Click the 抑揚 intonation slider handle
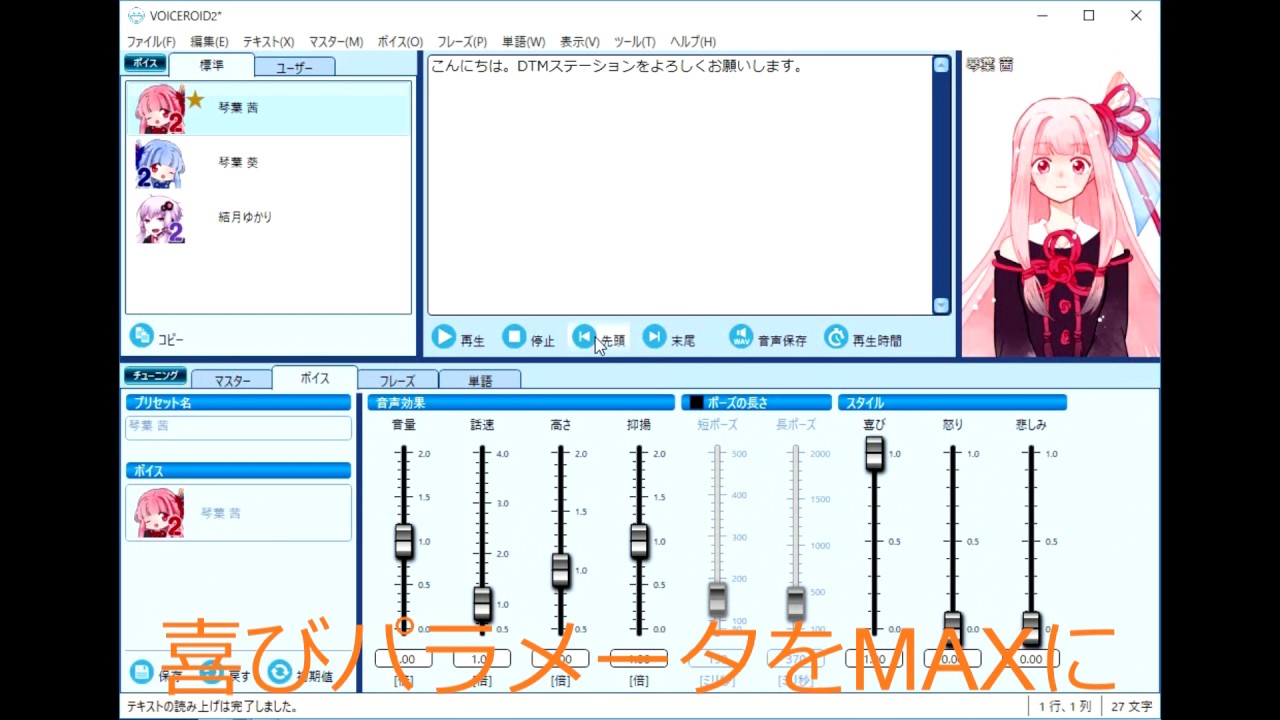 (x=638, y=540)
